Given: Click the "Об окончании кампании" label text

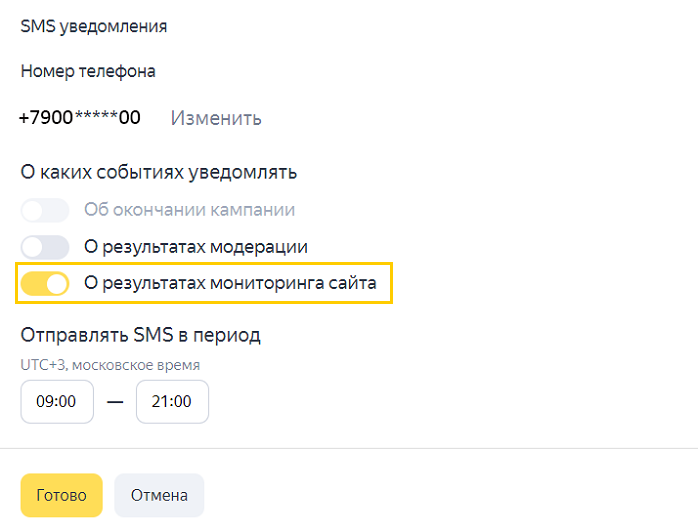Looking at the screenshot, I should click(190, 210).
